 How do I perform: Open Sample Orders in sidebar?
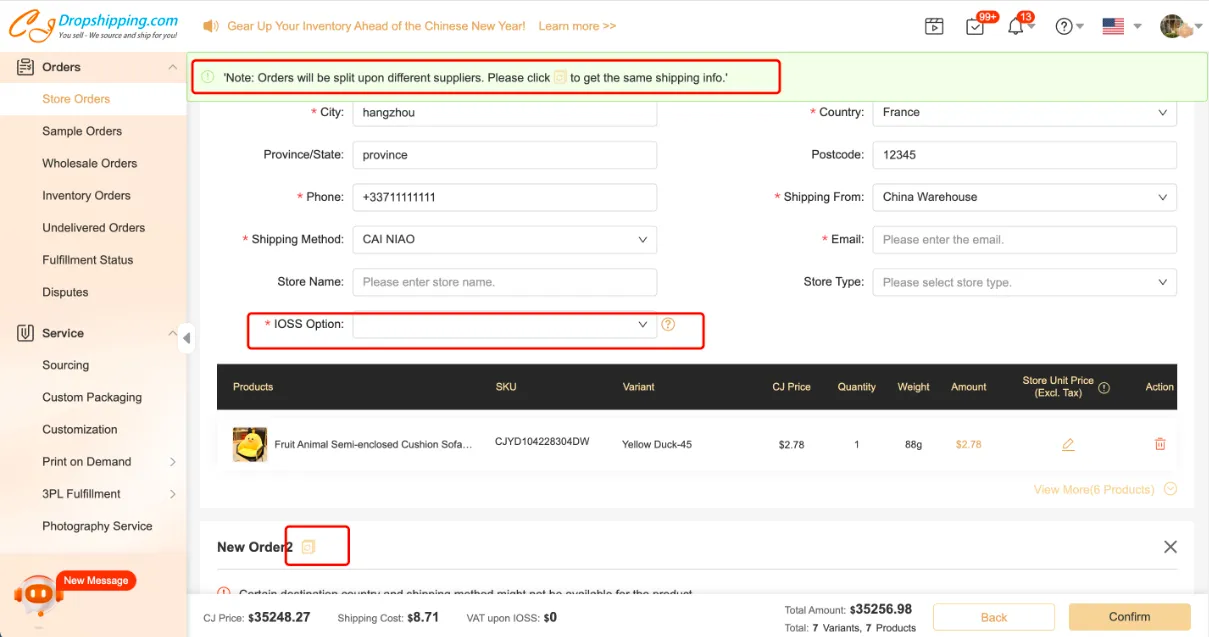pyautogui.click(x=82, y=131)
